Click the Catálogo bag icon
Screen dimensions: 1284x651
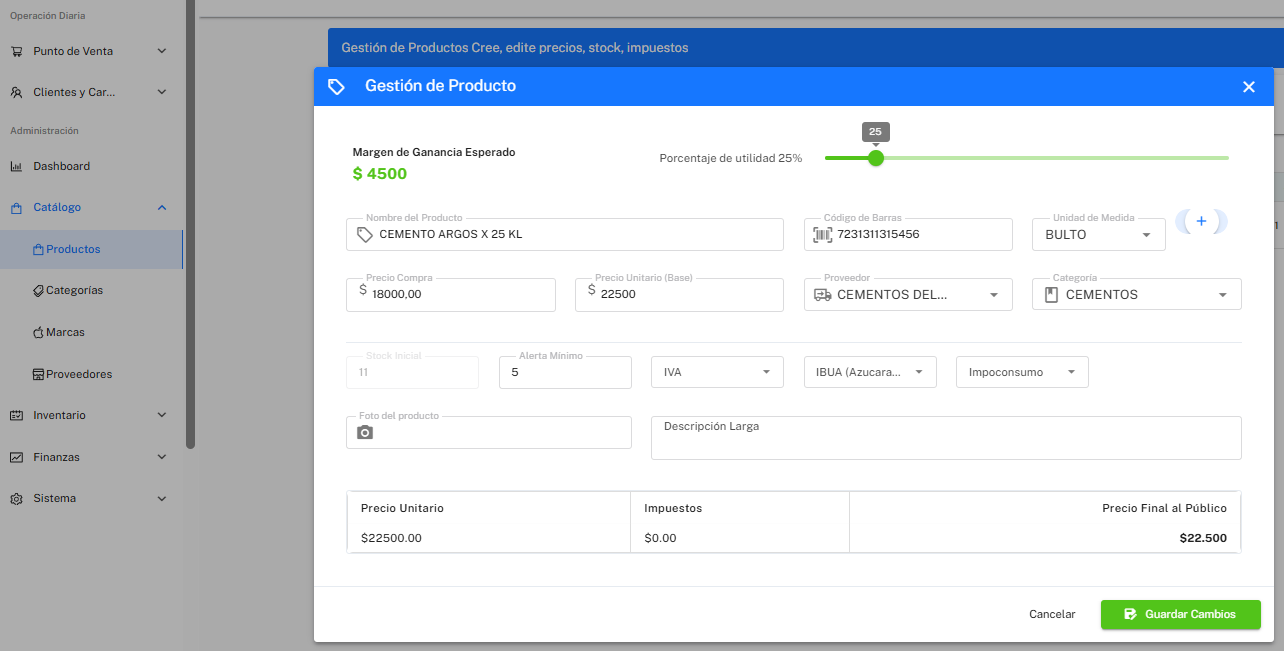click(17, 208)
